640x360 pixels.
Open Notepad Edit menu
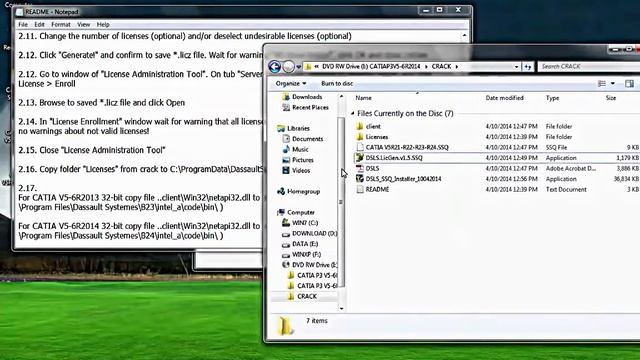[39, 24]
